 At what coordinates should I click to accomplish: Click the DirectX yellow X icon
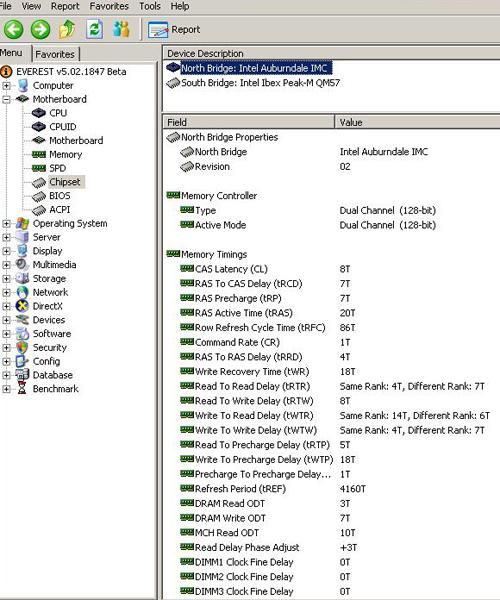click(x=22, y=306)
